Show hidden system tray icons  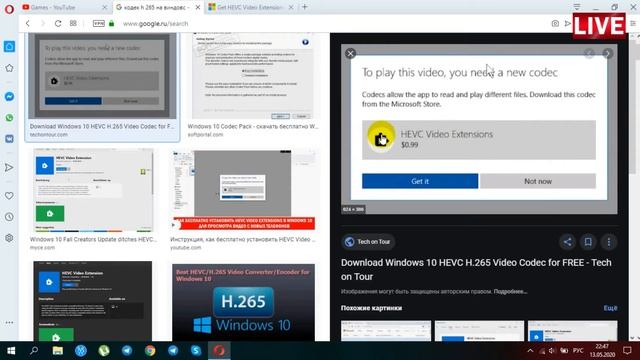click(530, 351)
